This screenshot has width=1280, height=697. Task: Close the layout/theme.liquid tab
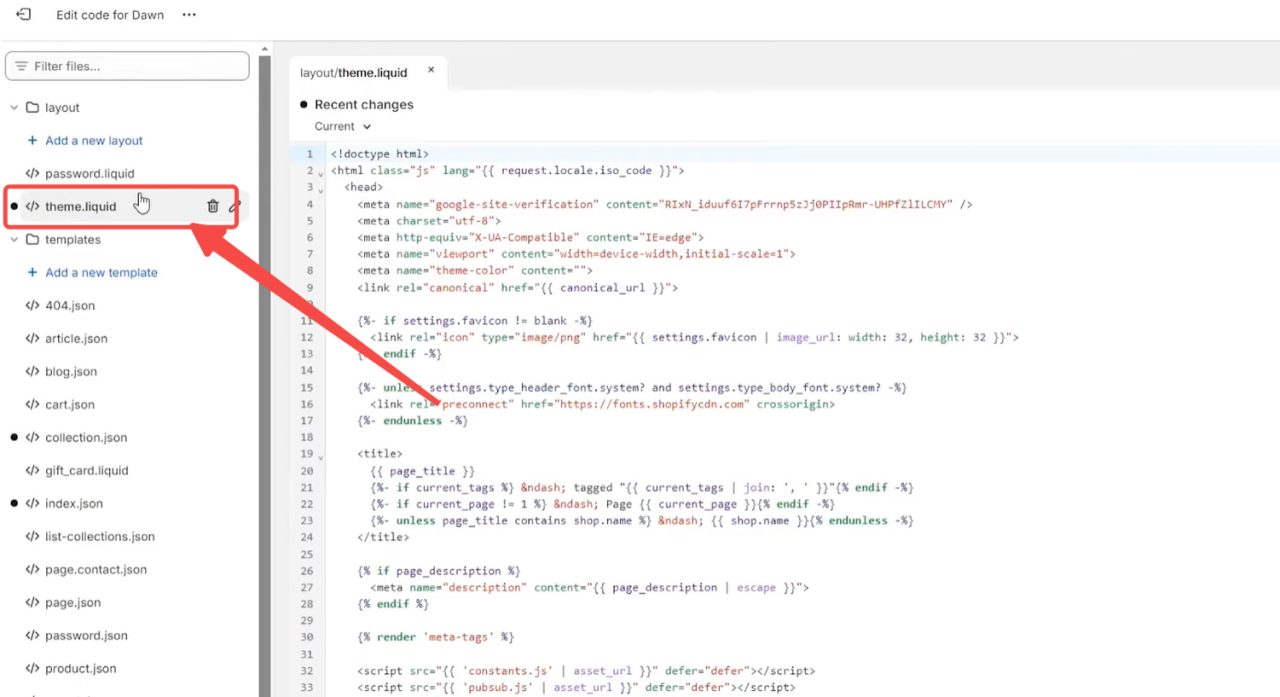[x=431, y=70]
